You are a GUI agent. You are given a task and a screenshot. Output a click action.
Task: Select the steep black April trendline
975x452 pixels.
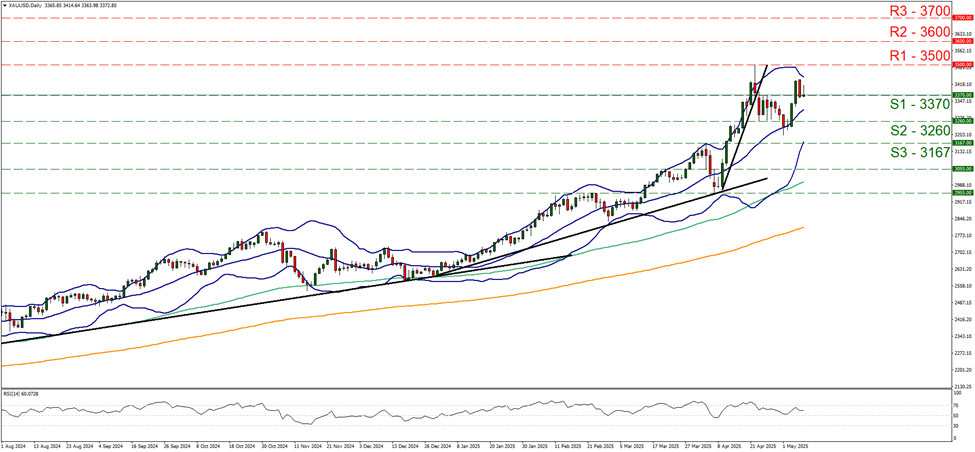(740, 125)
